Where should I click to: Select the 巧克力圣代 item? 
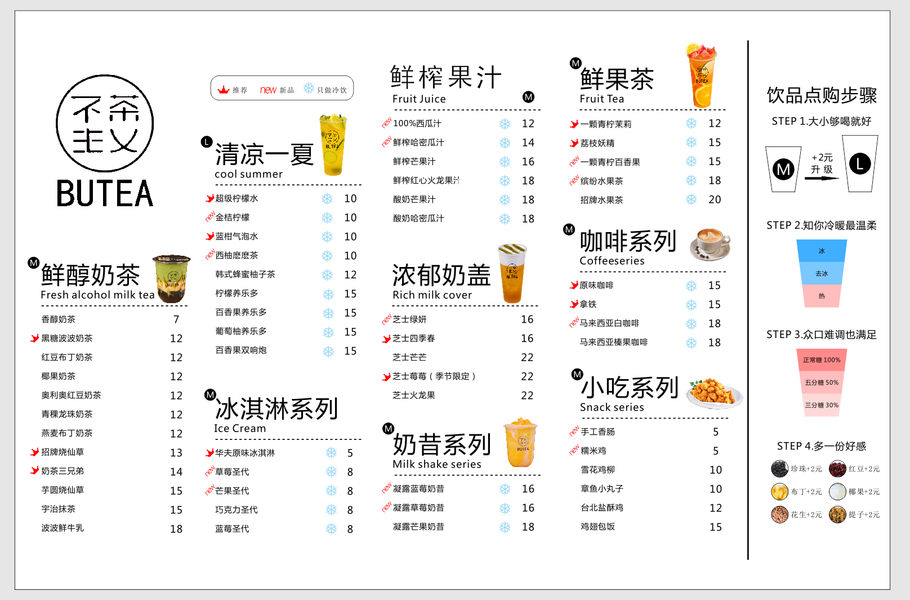pyautogui.click(x=236, y=509)
